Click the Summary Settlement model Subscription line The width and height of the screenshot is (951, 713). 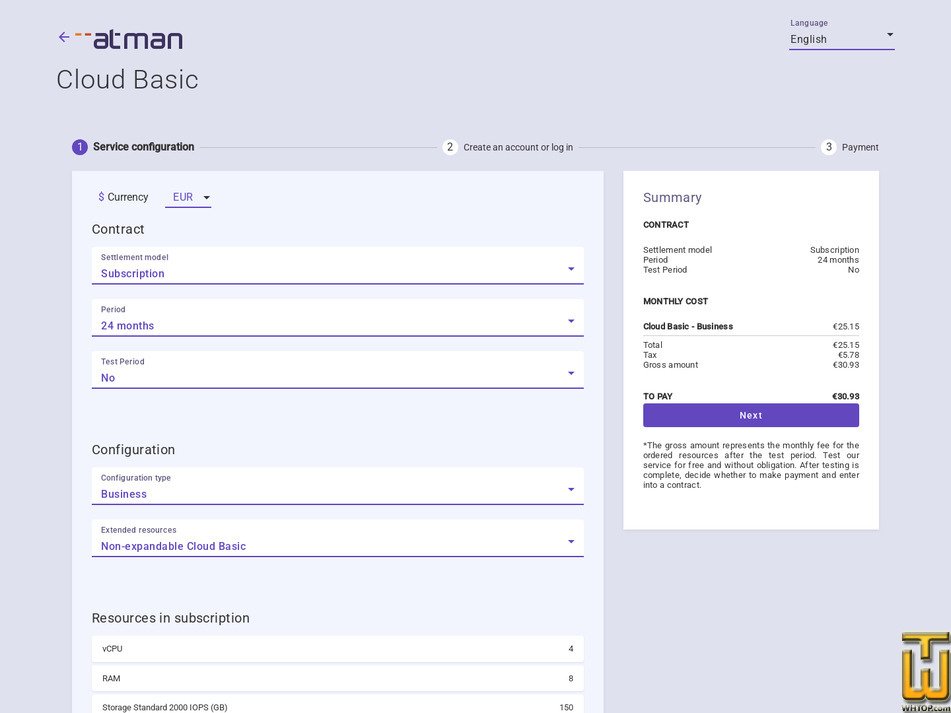click(751, 250)
